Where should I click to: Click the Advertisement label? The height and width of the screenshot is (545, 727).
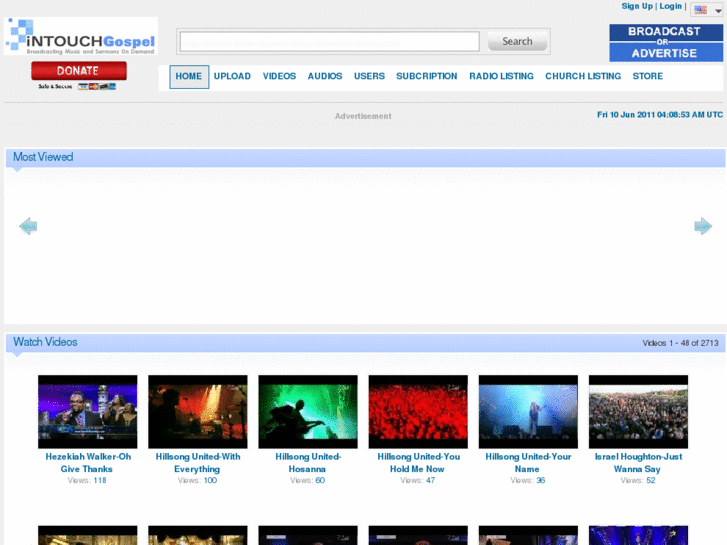[x=363, y=116]
